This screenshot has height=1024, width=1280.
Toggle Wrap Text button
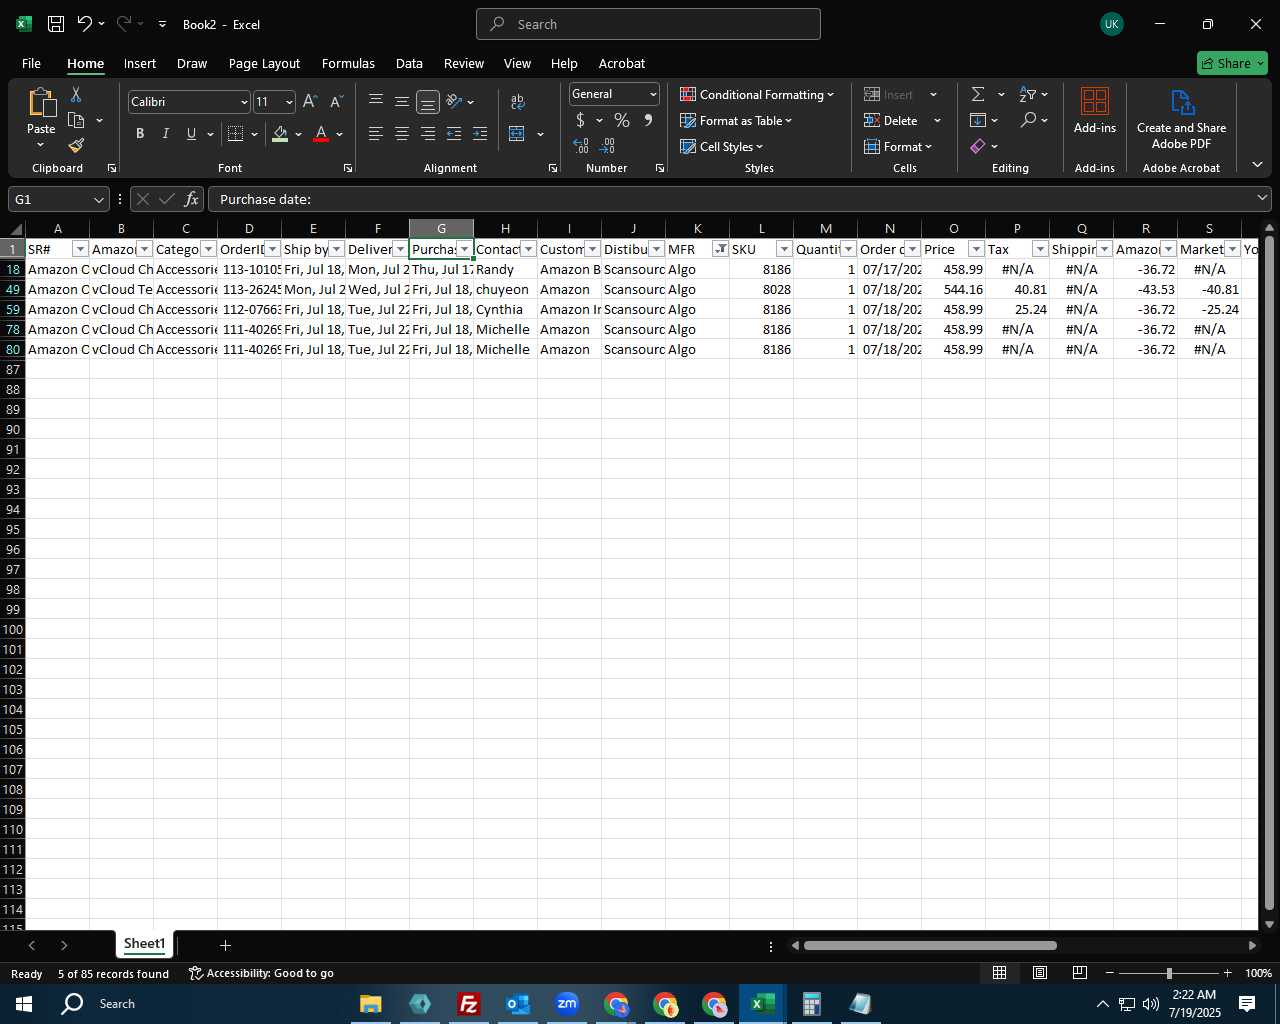click(517, 102)
